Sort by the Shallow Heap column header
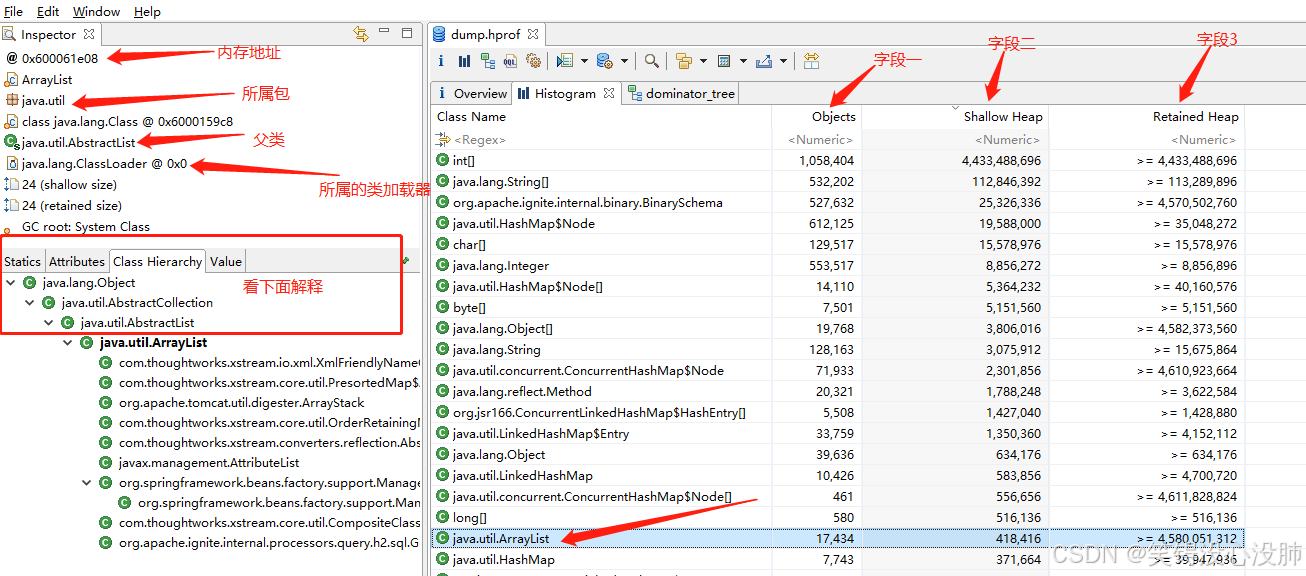The width and height of the screenshot is (1306, 576). [954, 117]
